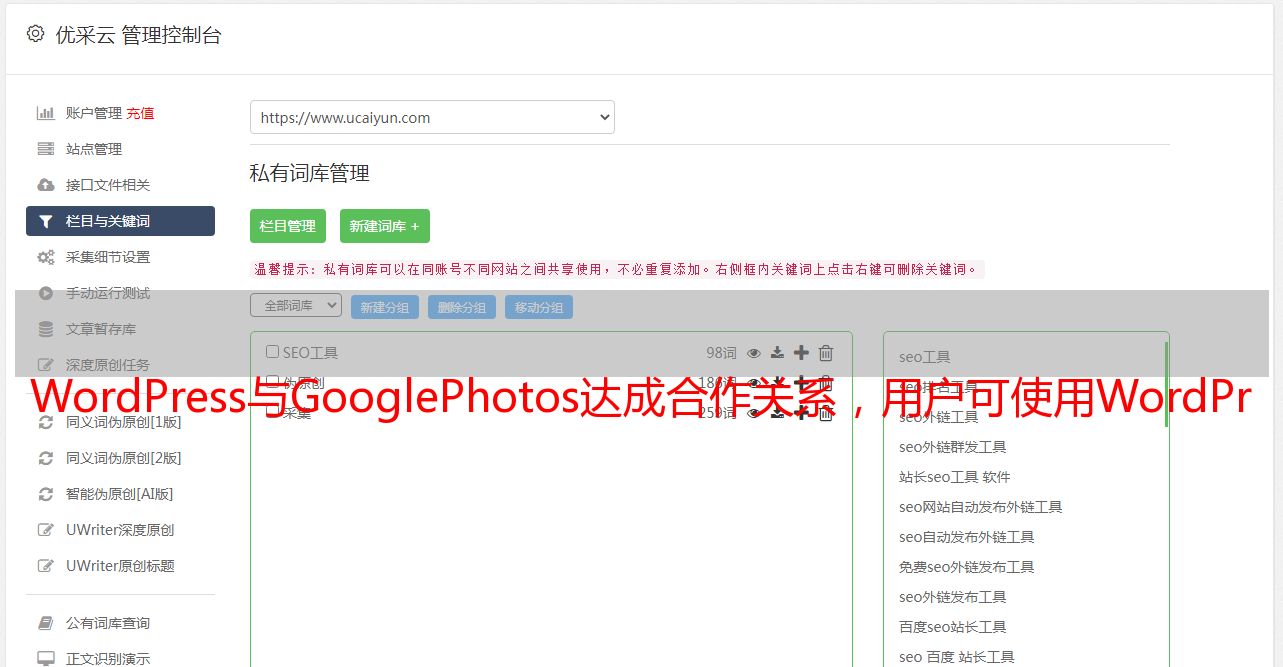1283x667 pixels.
Task: Click the 优采云 管理控制台 title
Action: pos(138,35)
